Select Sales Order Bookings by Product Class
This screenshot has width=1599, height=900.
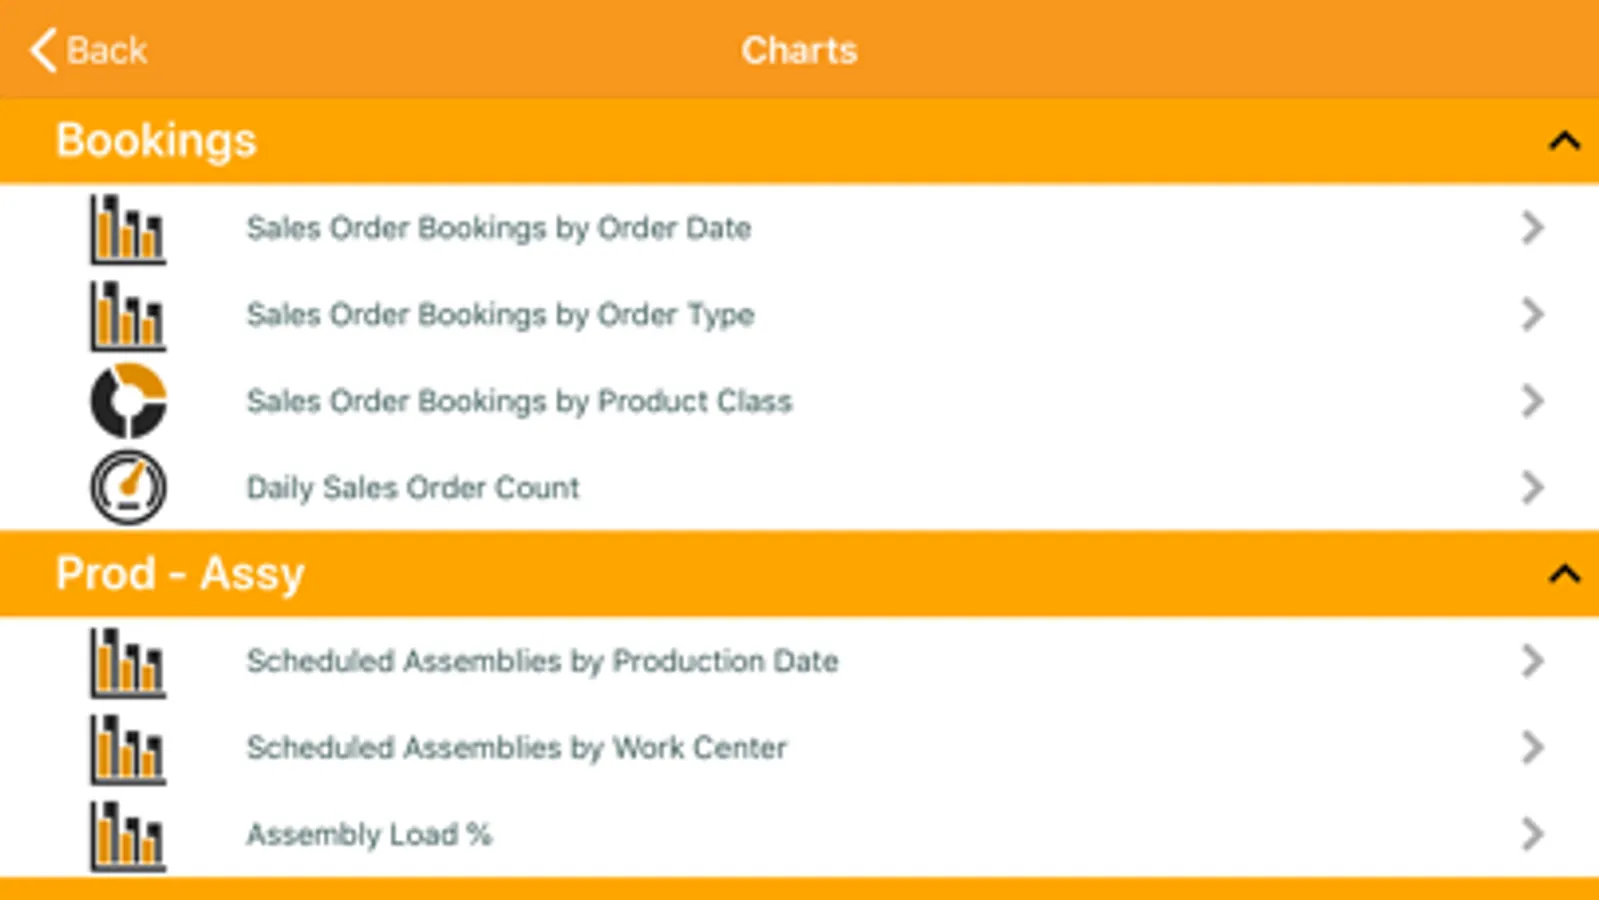pyautogui.click(x=519, y=401)
